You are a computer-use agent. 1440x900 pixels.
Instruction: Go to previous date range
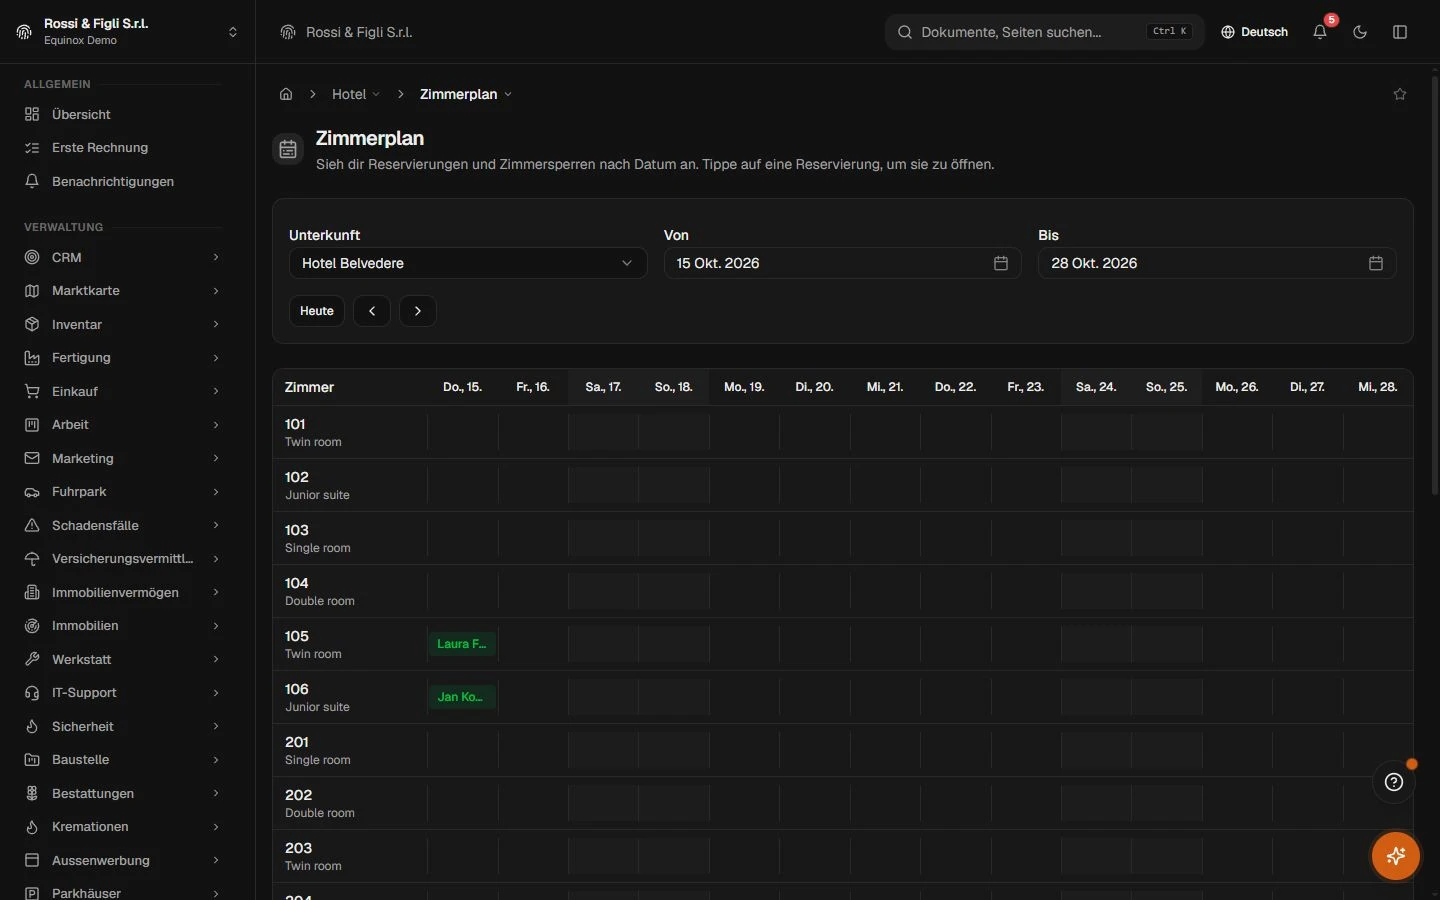[x=372, y=311]
